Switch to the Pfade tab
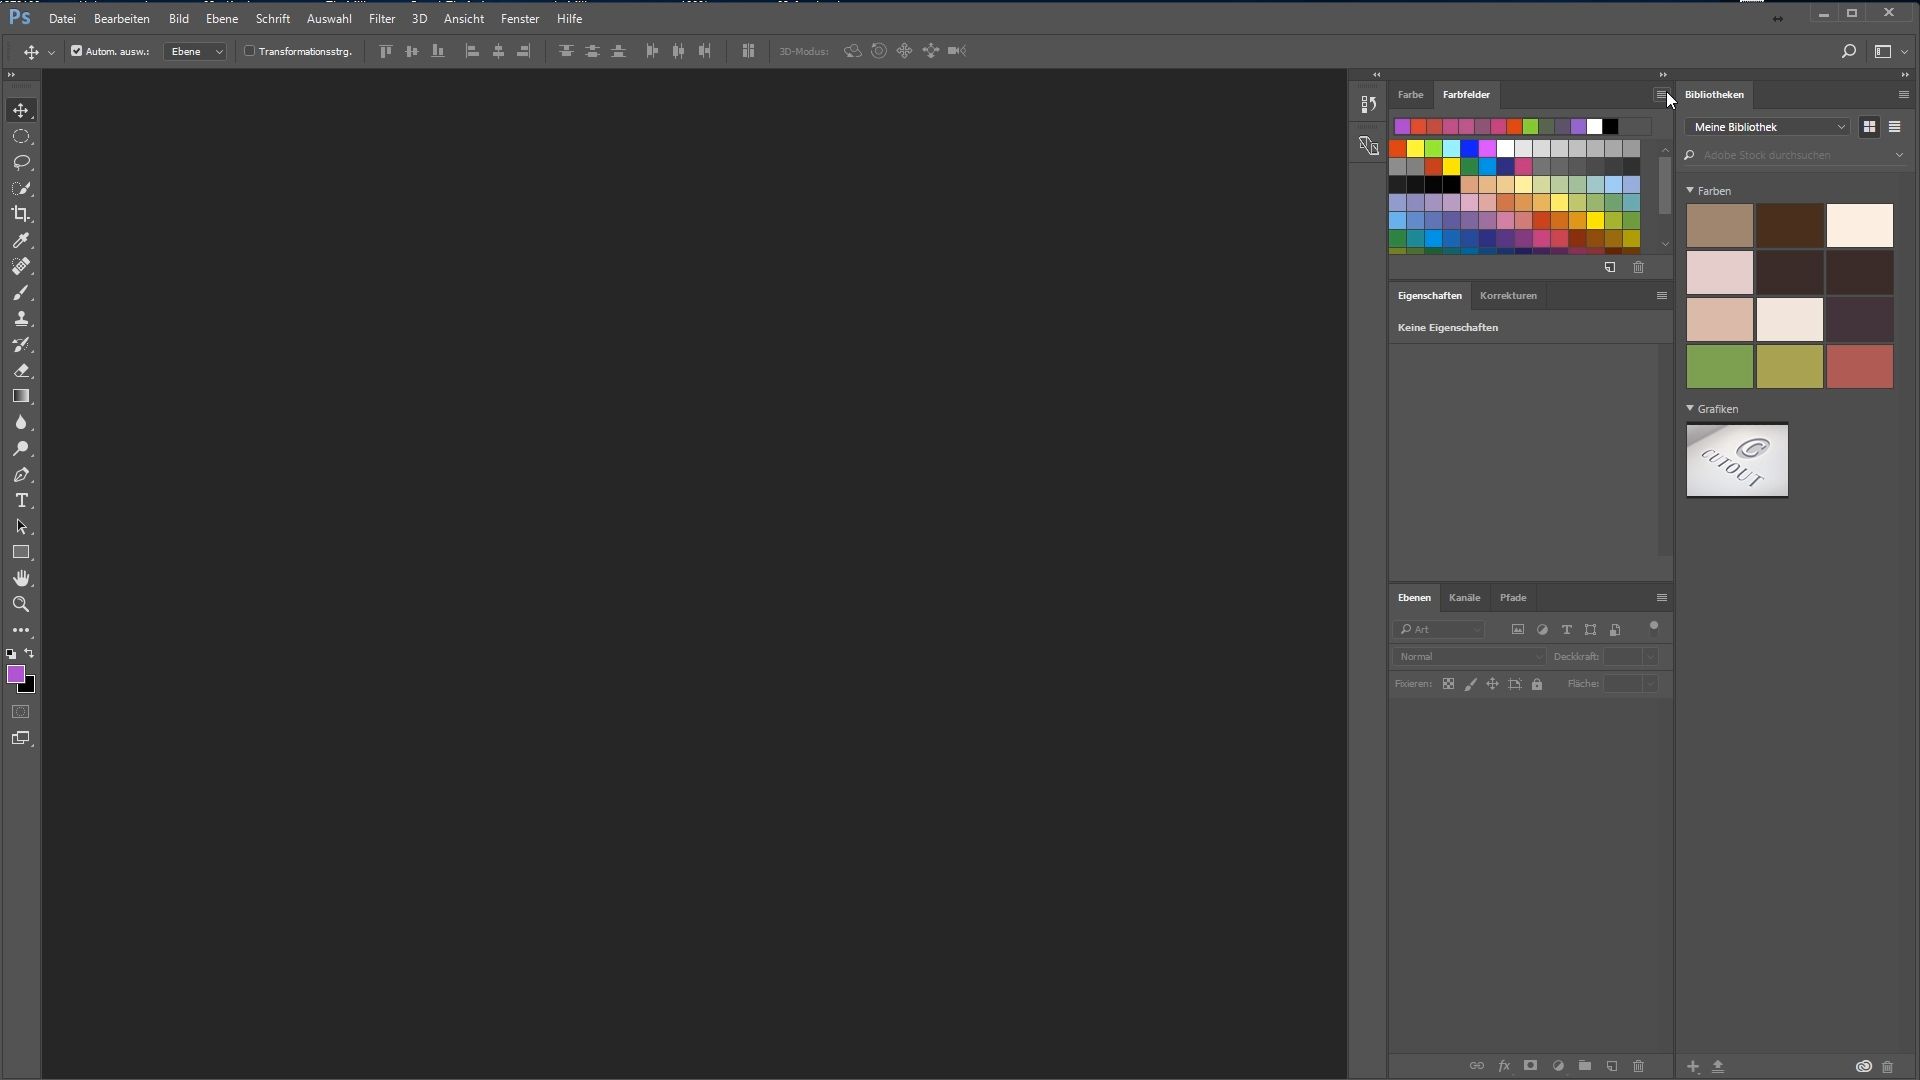Viewport: 1920px width, 1080px height. pyautogui.click(x=1513, y=598)
